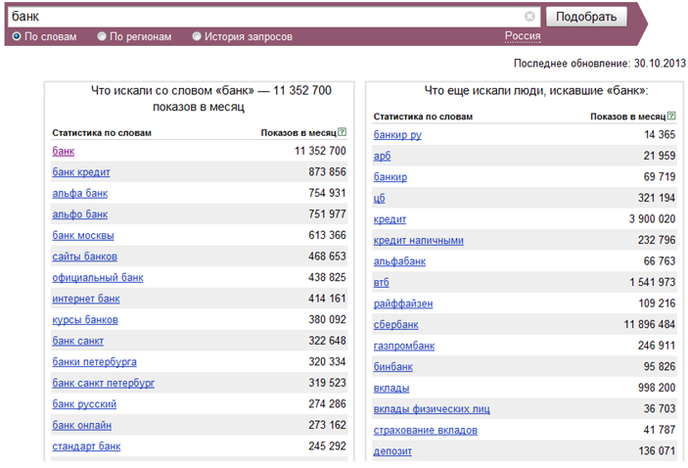Open the 'кредит наличными' related link
Image resolution: width=688 pixels, height=468 pixels.
(x=419, y=240)
